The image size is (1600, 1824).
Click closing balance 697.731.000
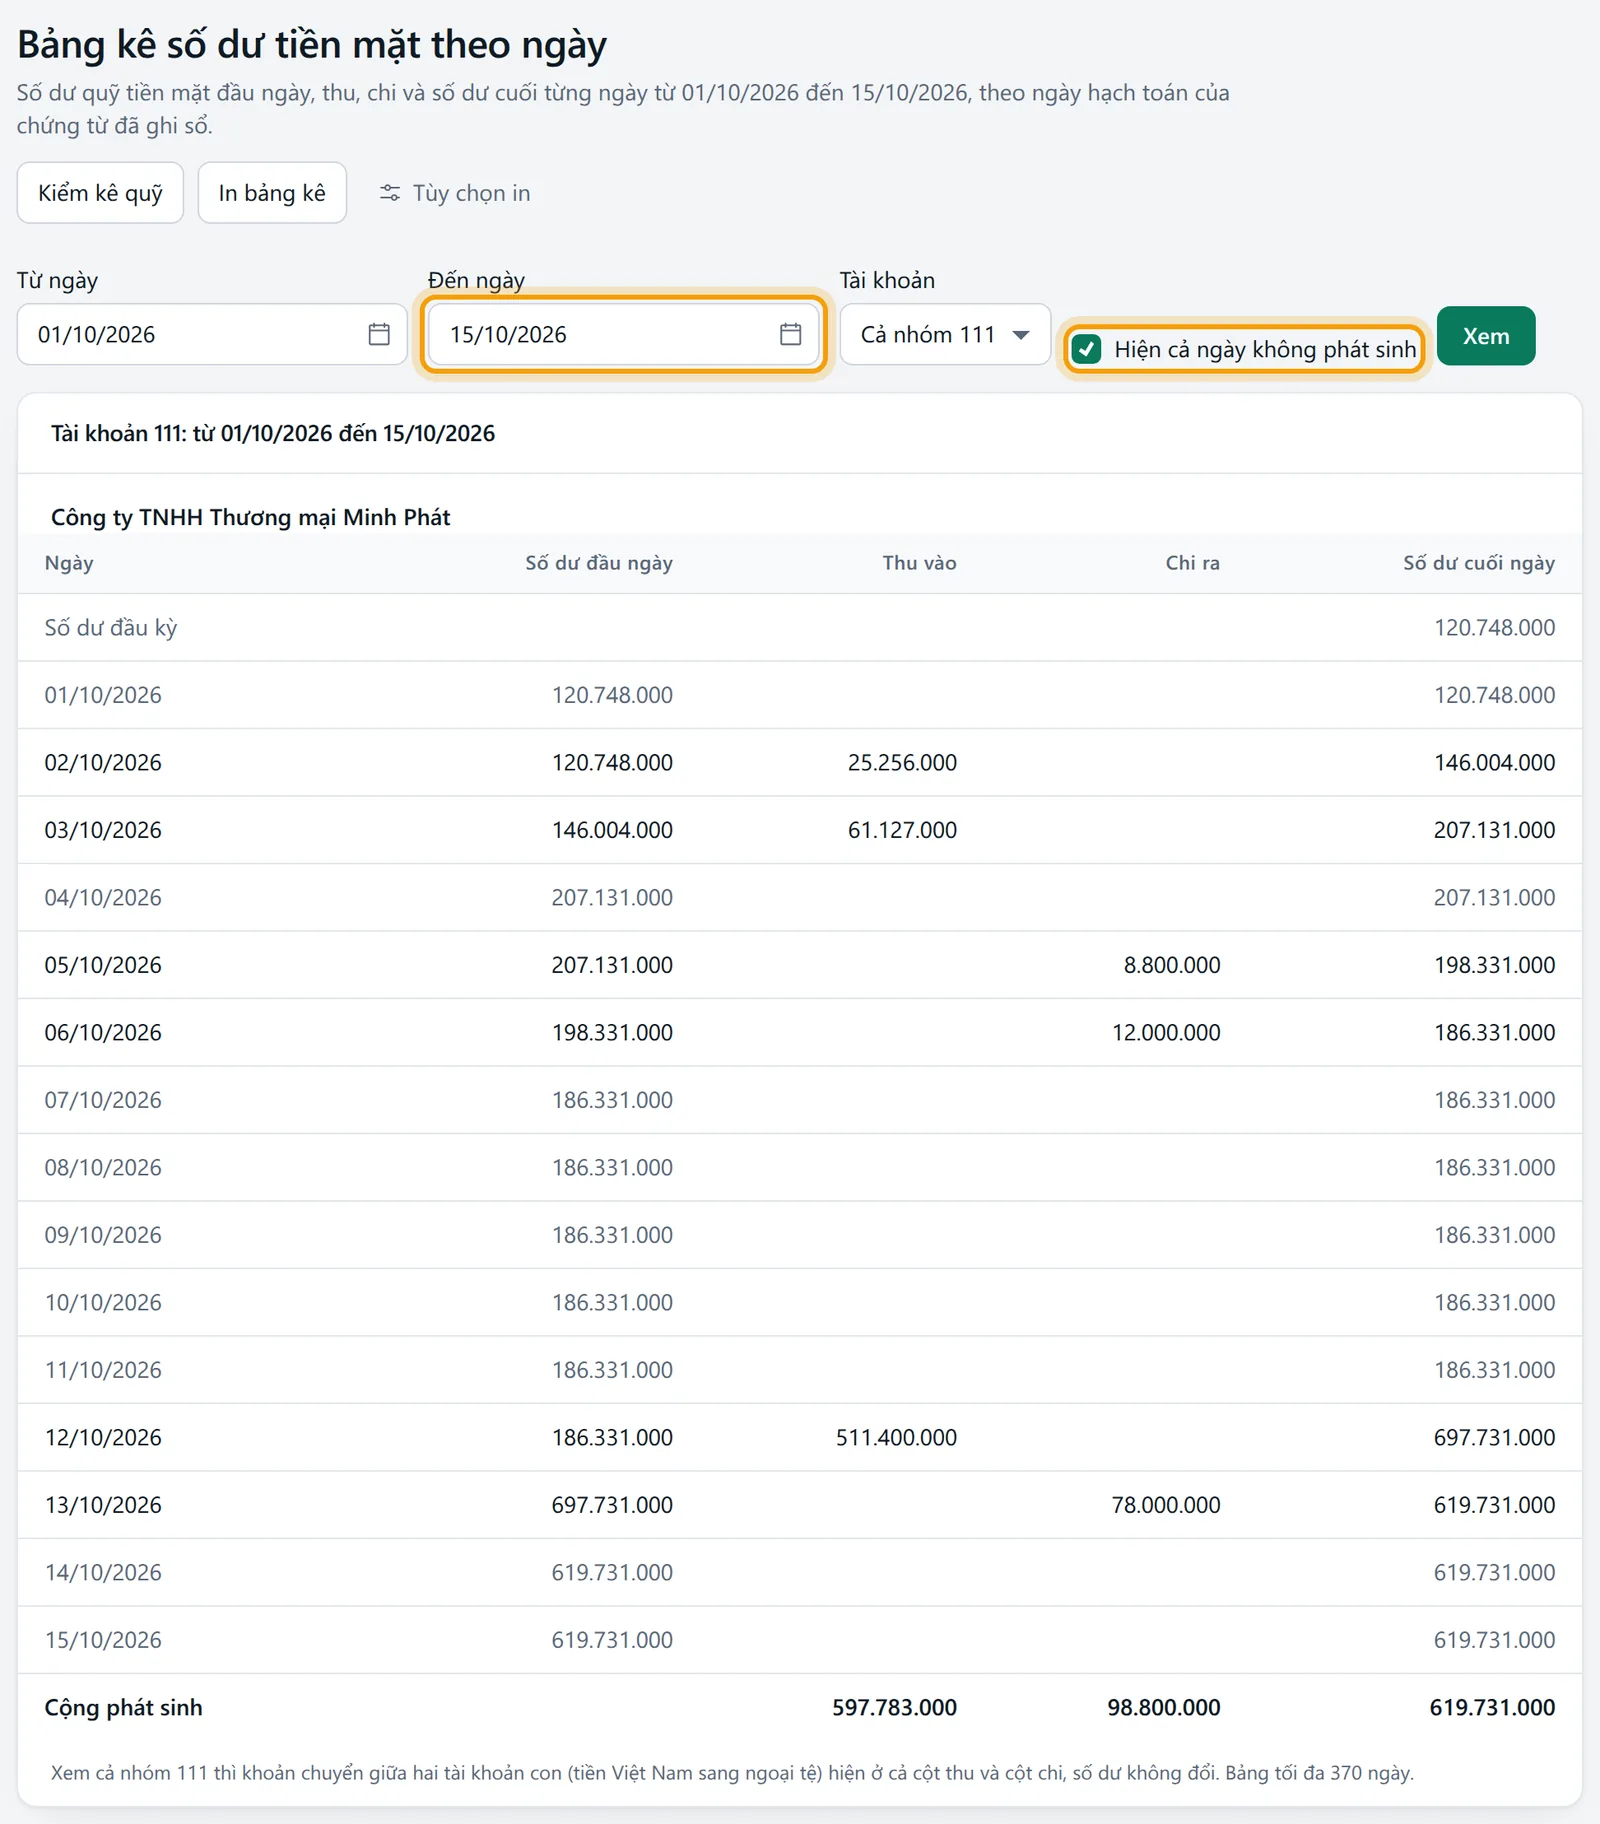[x=1494, y=1438]
